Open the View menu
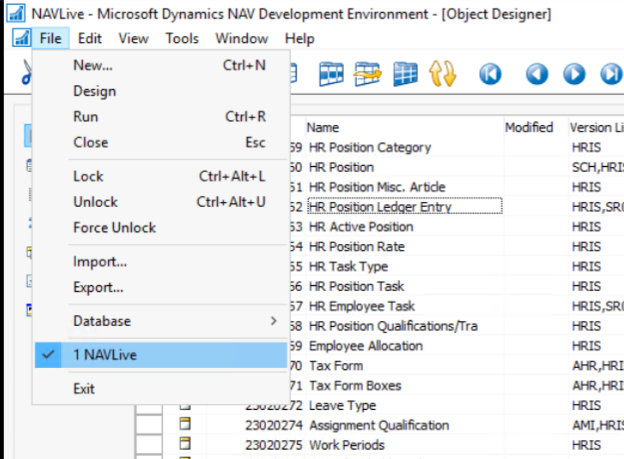The height and width of the screenshot is (459, 624). [x=133, y=38]
